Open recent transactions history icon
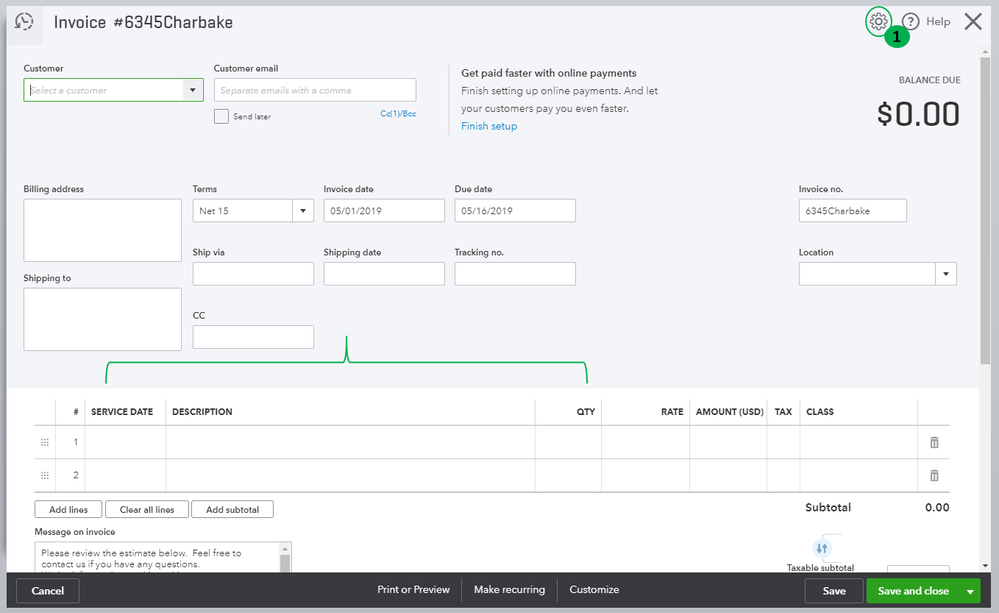Viewport: 999px width, 613px height. coord(25,22)
